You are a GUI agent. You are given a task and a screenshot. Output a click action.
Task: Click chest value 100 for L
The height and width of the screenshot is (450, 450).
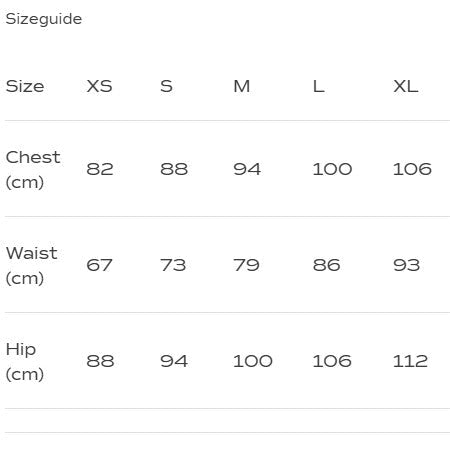point(332,169)
